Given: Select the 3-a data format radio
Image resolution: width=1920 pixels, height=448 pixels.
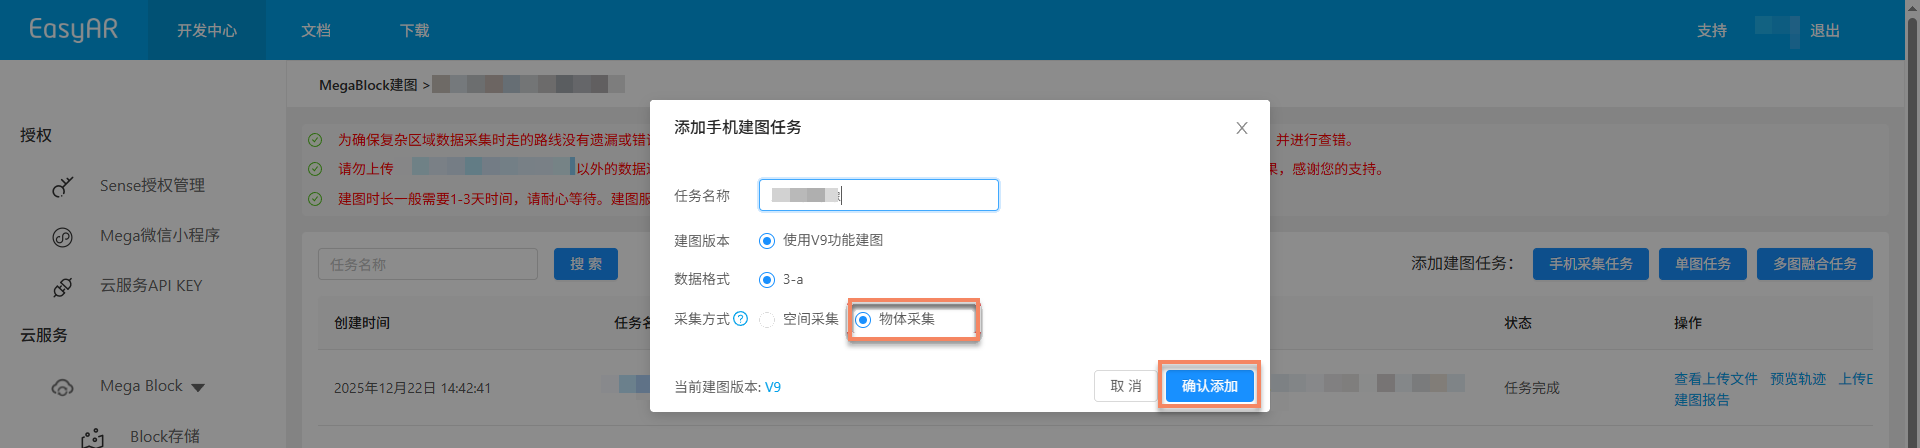Looking at the screenshot, I should pyautogui.click(x=767, y=280).
